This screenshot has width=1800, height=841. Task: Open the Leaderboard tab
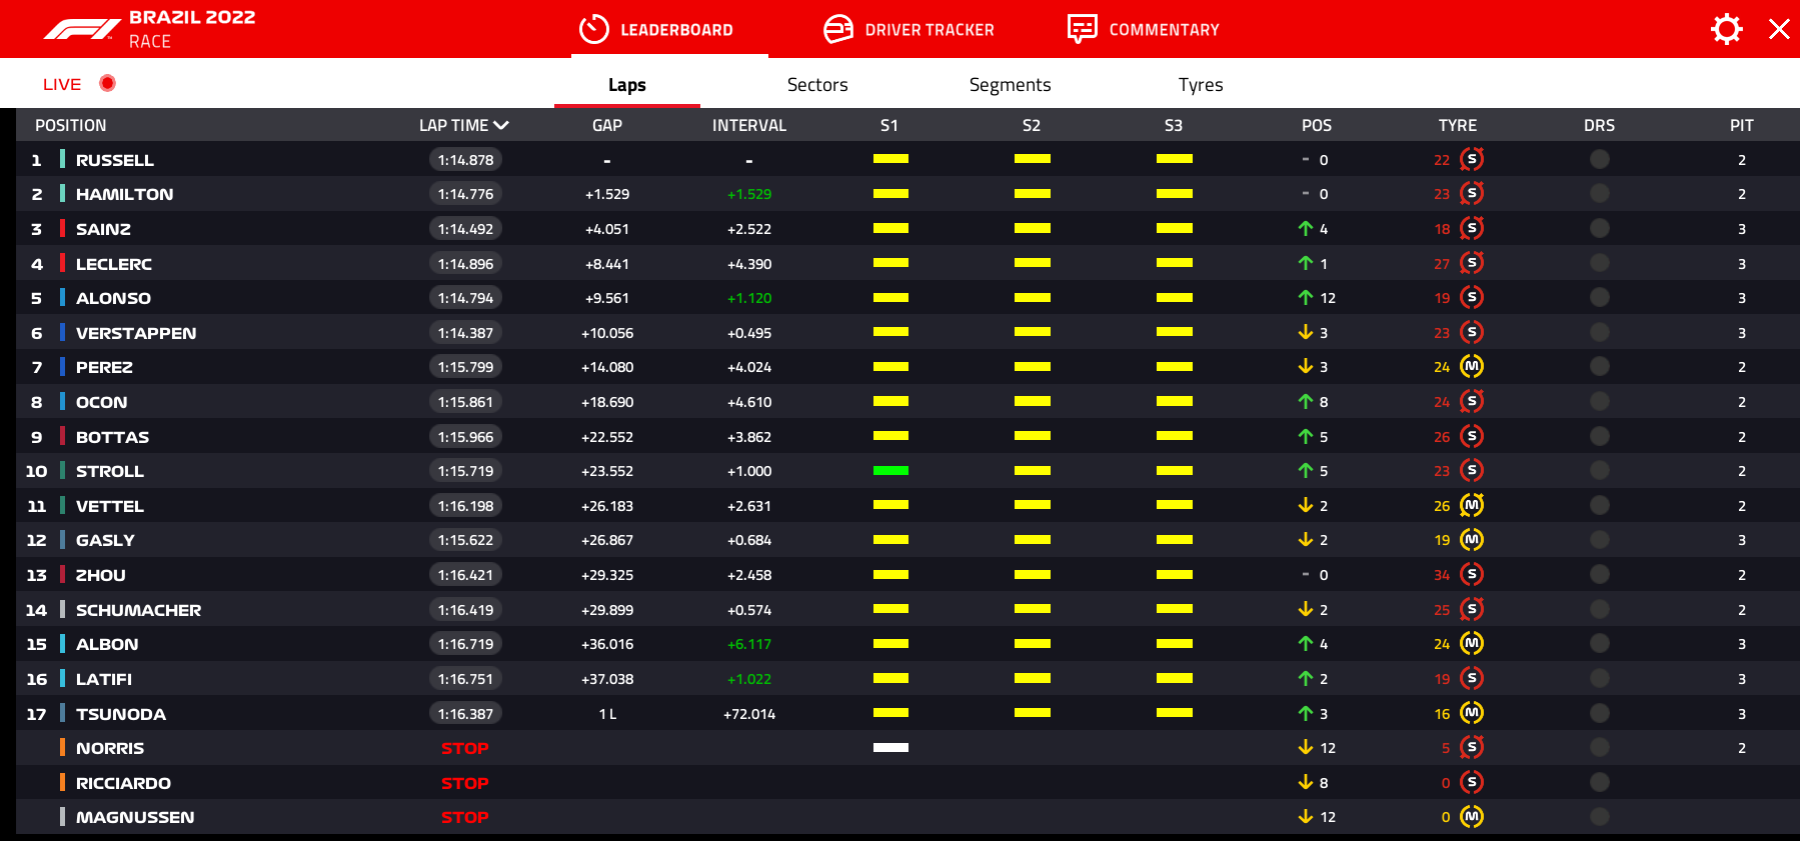657,29
